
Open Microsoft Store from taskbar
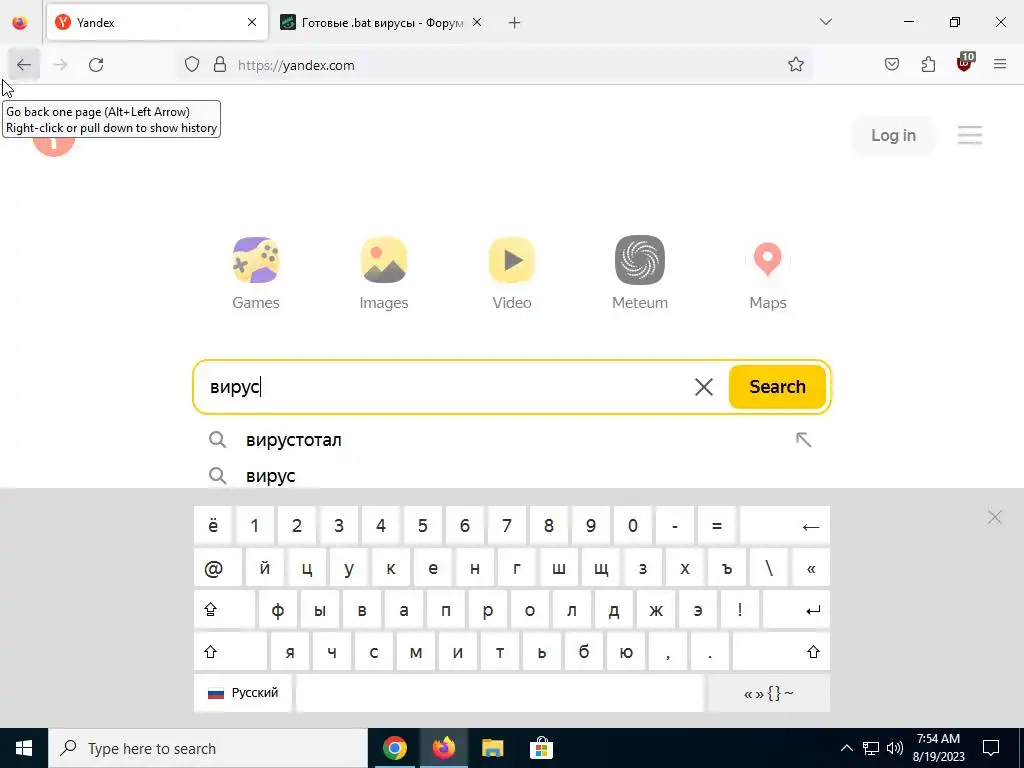click(x=541, y=748)
